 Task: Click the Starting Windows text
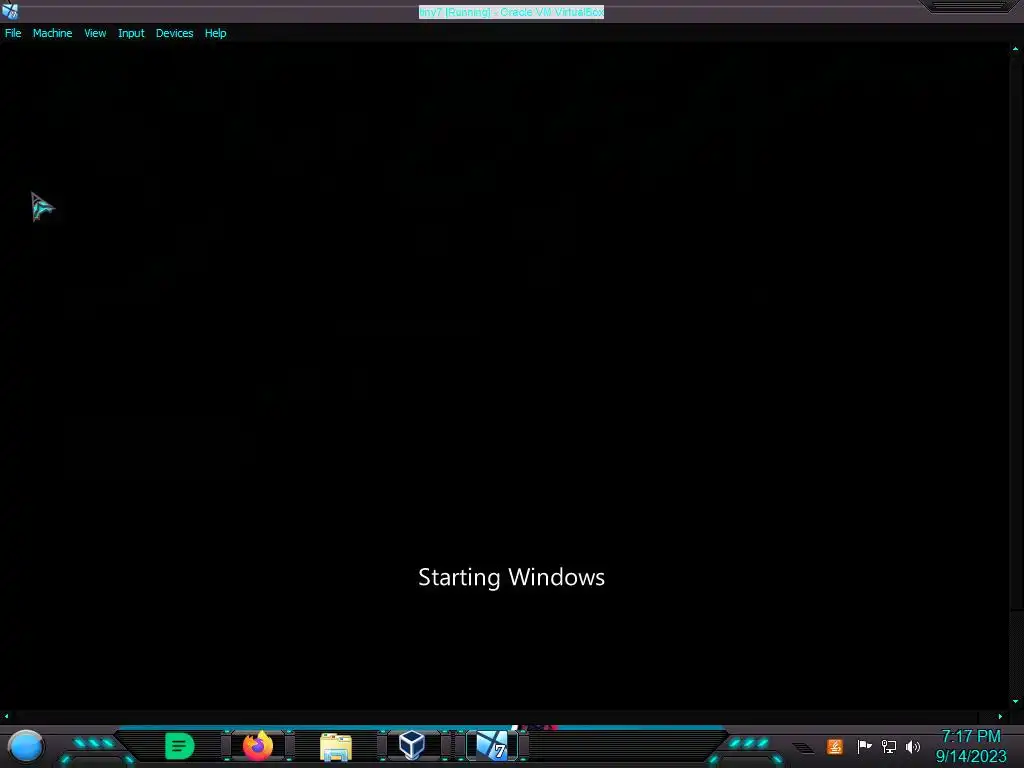(511, 577)
